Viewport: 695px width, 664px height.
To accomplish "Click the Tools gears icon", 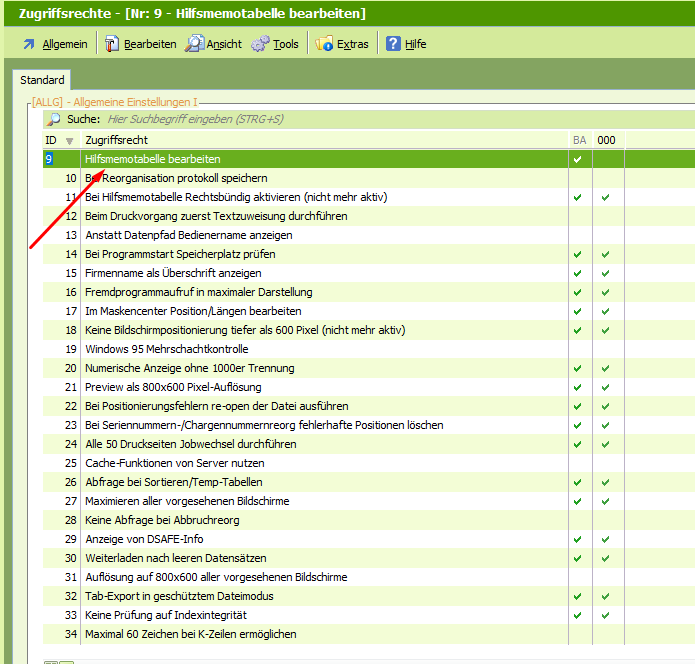I will click(260, 44).
